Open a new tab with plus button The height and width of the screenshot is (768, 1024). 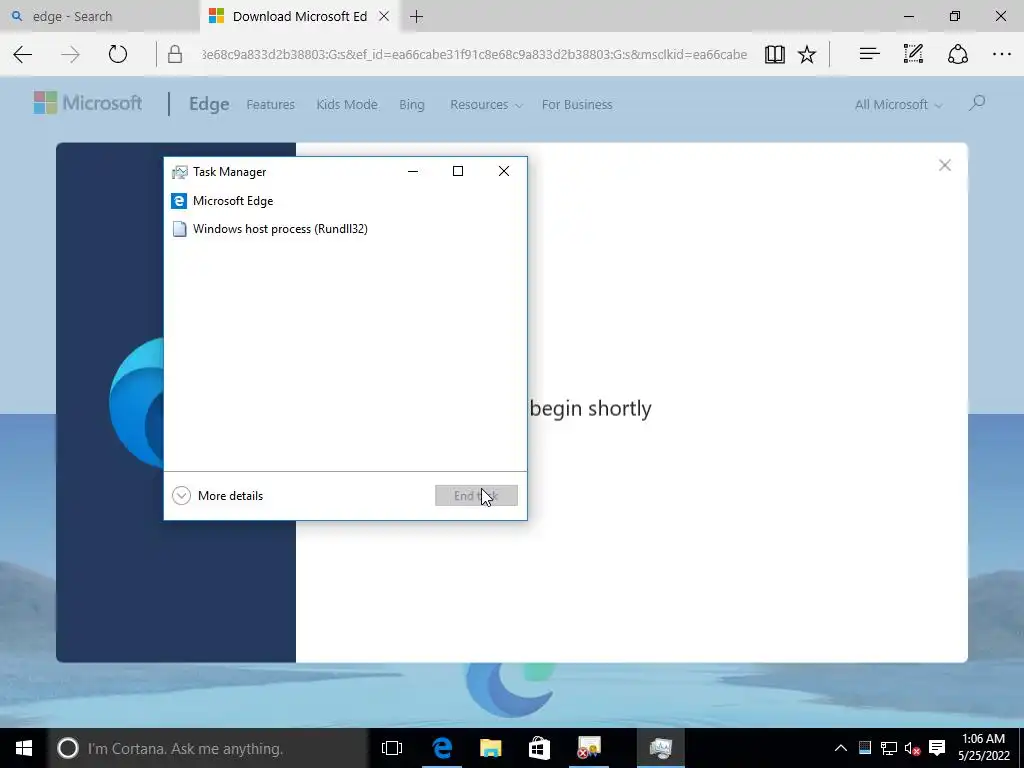click(416, 16)
